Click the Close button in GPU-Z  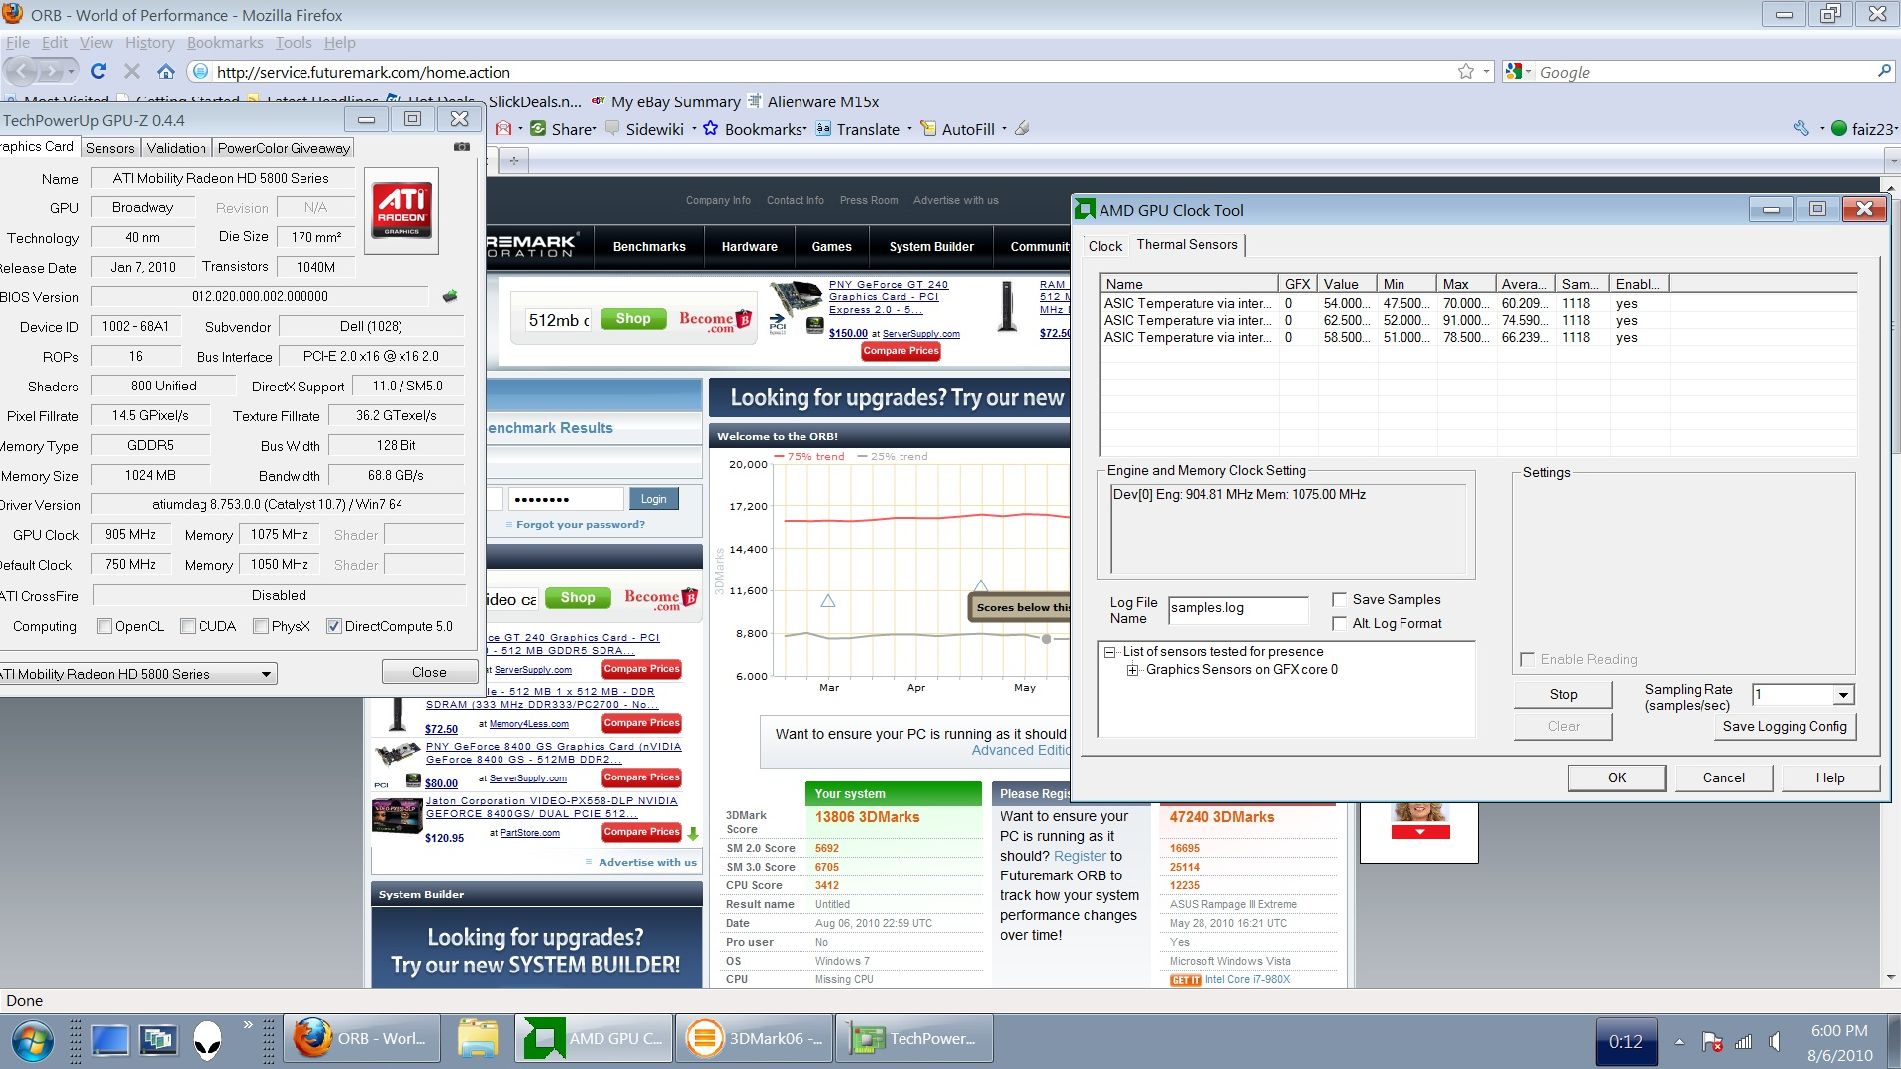(x=429, y=672)
